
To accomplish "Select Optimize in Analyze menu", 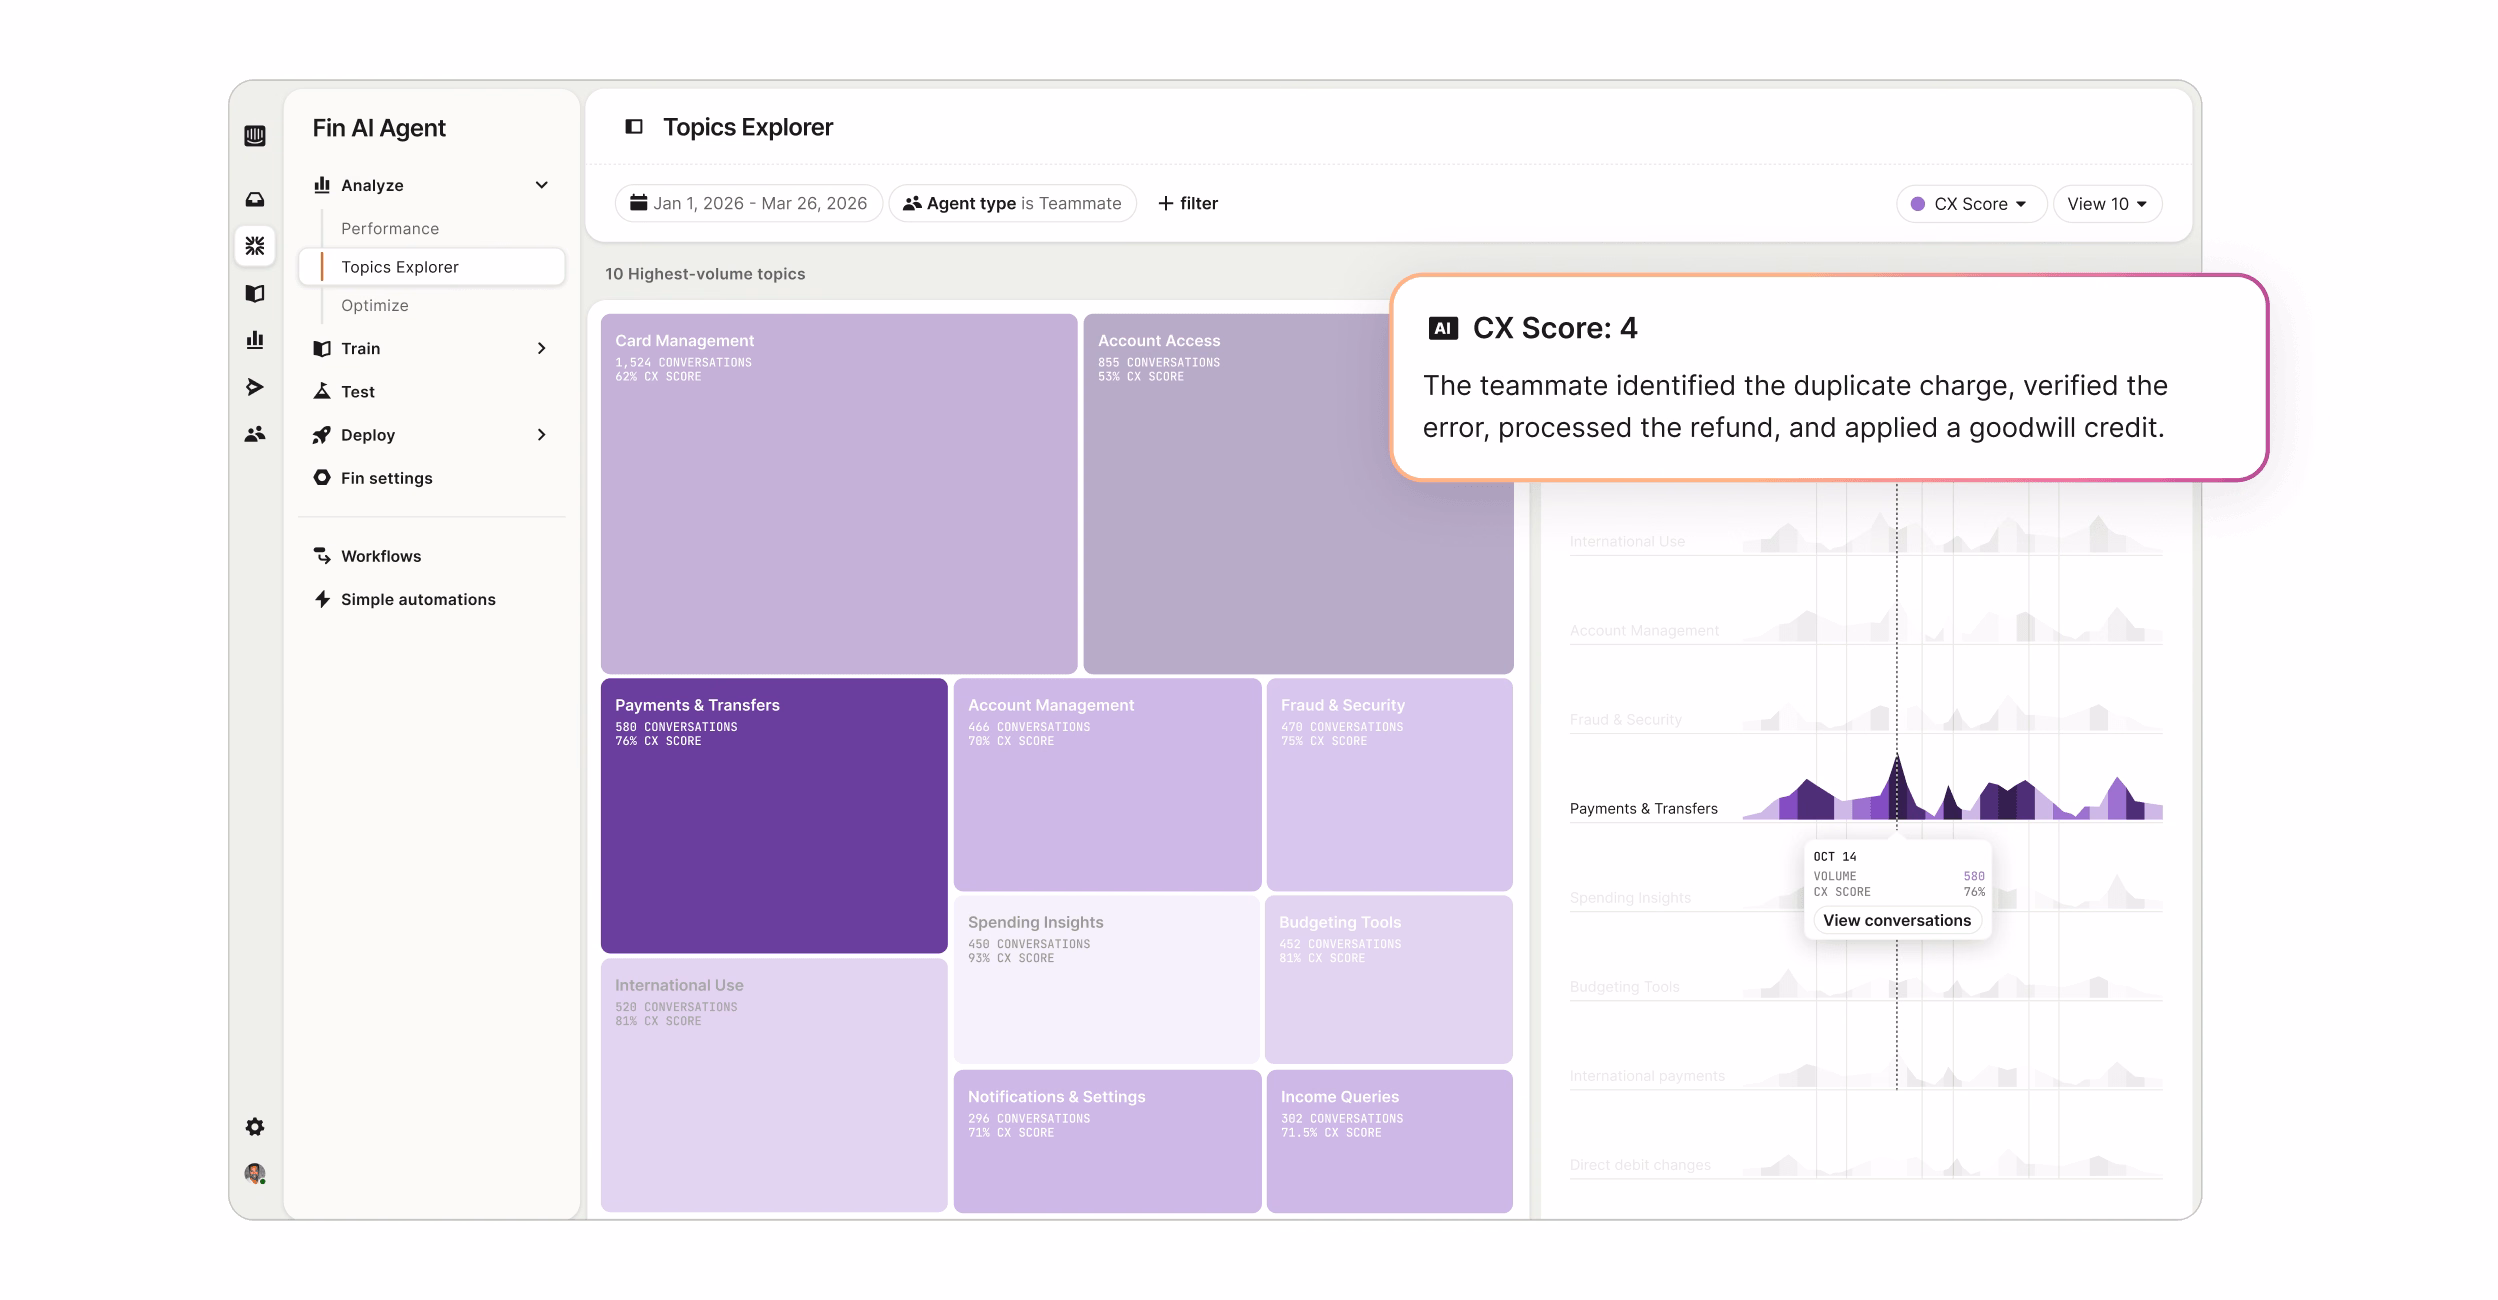I will coord(375,306).
